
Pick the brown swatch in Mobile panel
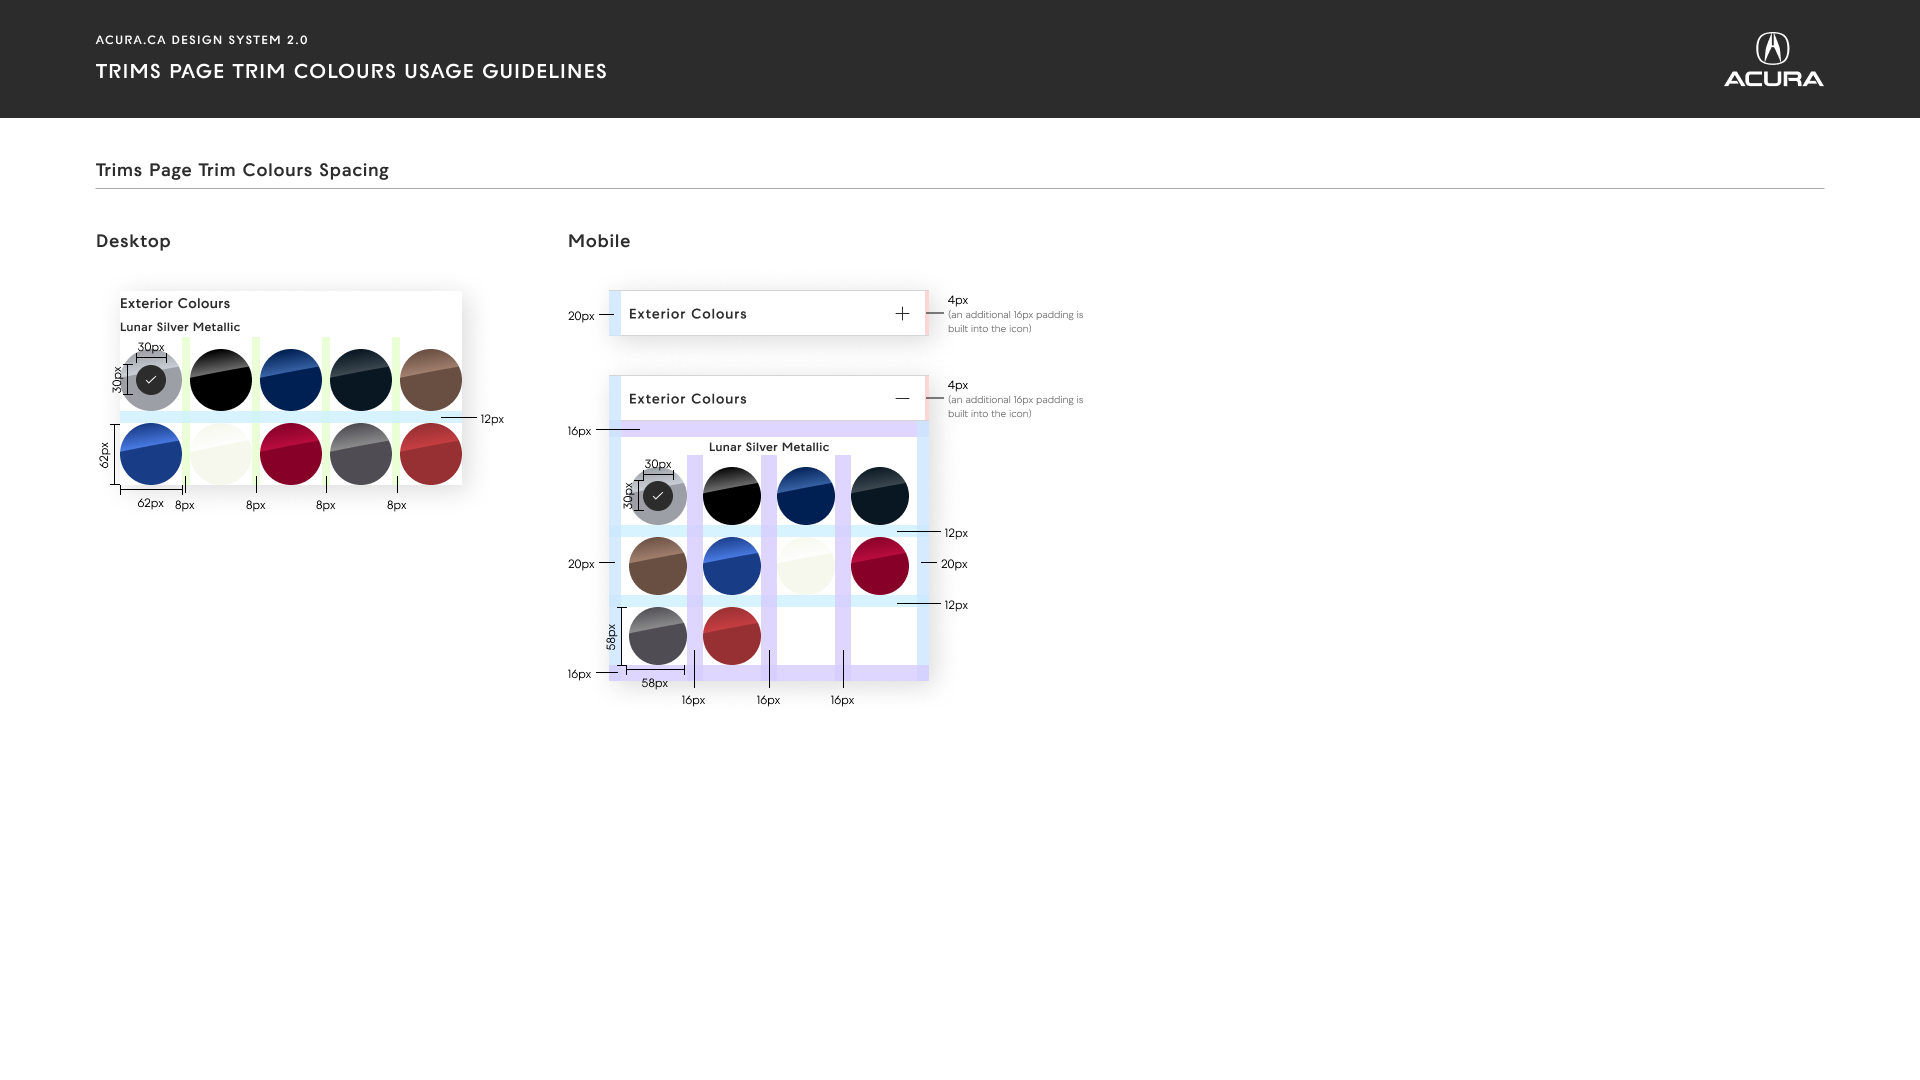658,566
